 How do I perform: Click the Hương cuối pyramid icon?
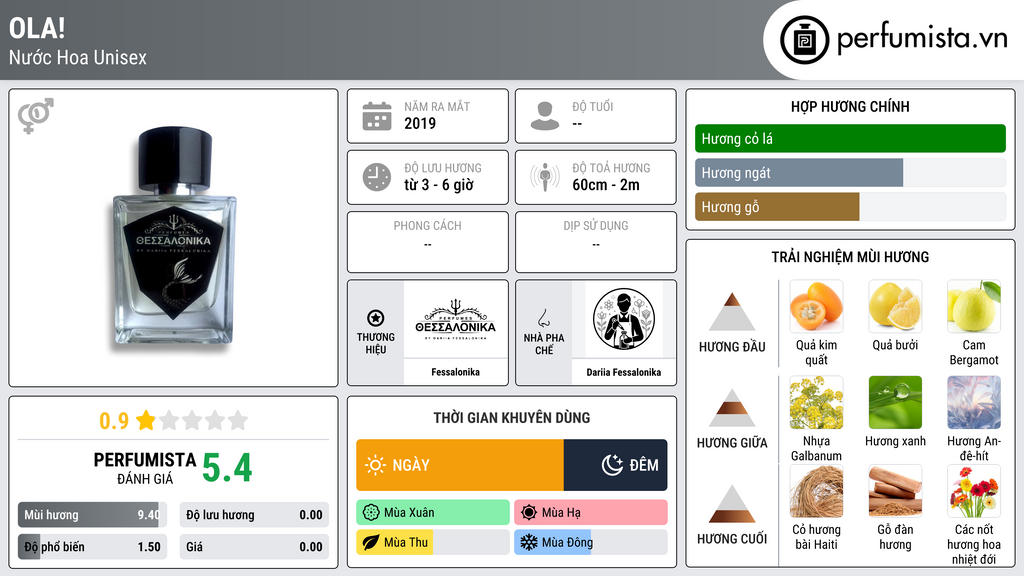(732, 504)
